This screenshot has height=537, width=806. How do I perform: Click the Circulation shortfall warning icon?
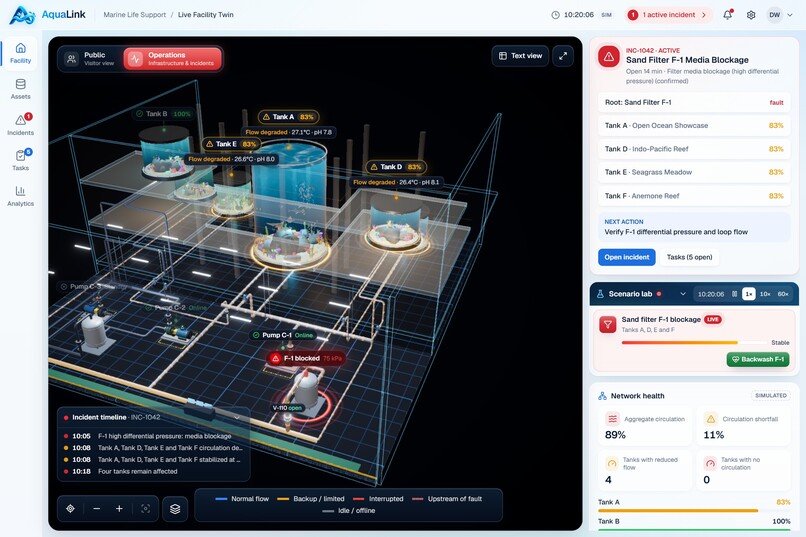[710, 419]
